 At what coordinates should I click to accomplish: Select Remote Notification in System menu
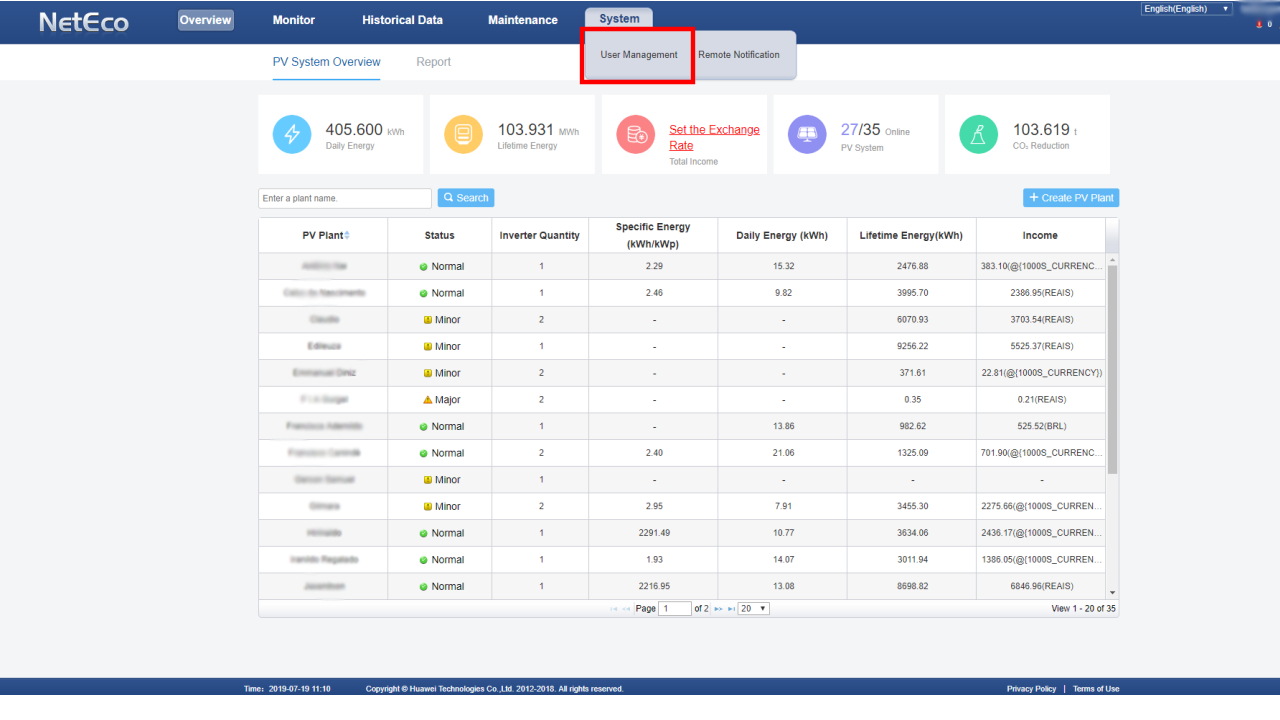click(739, 55)
